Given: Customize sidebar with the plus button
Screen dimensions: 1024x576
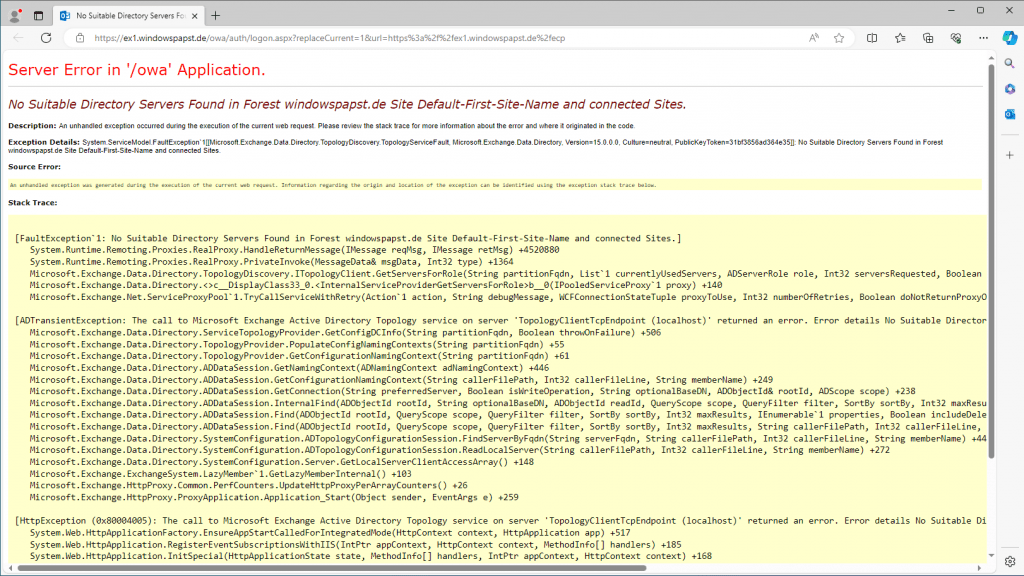Looking at the screenshot, I should 1009,154.
